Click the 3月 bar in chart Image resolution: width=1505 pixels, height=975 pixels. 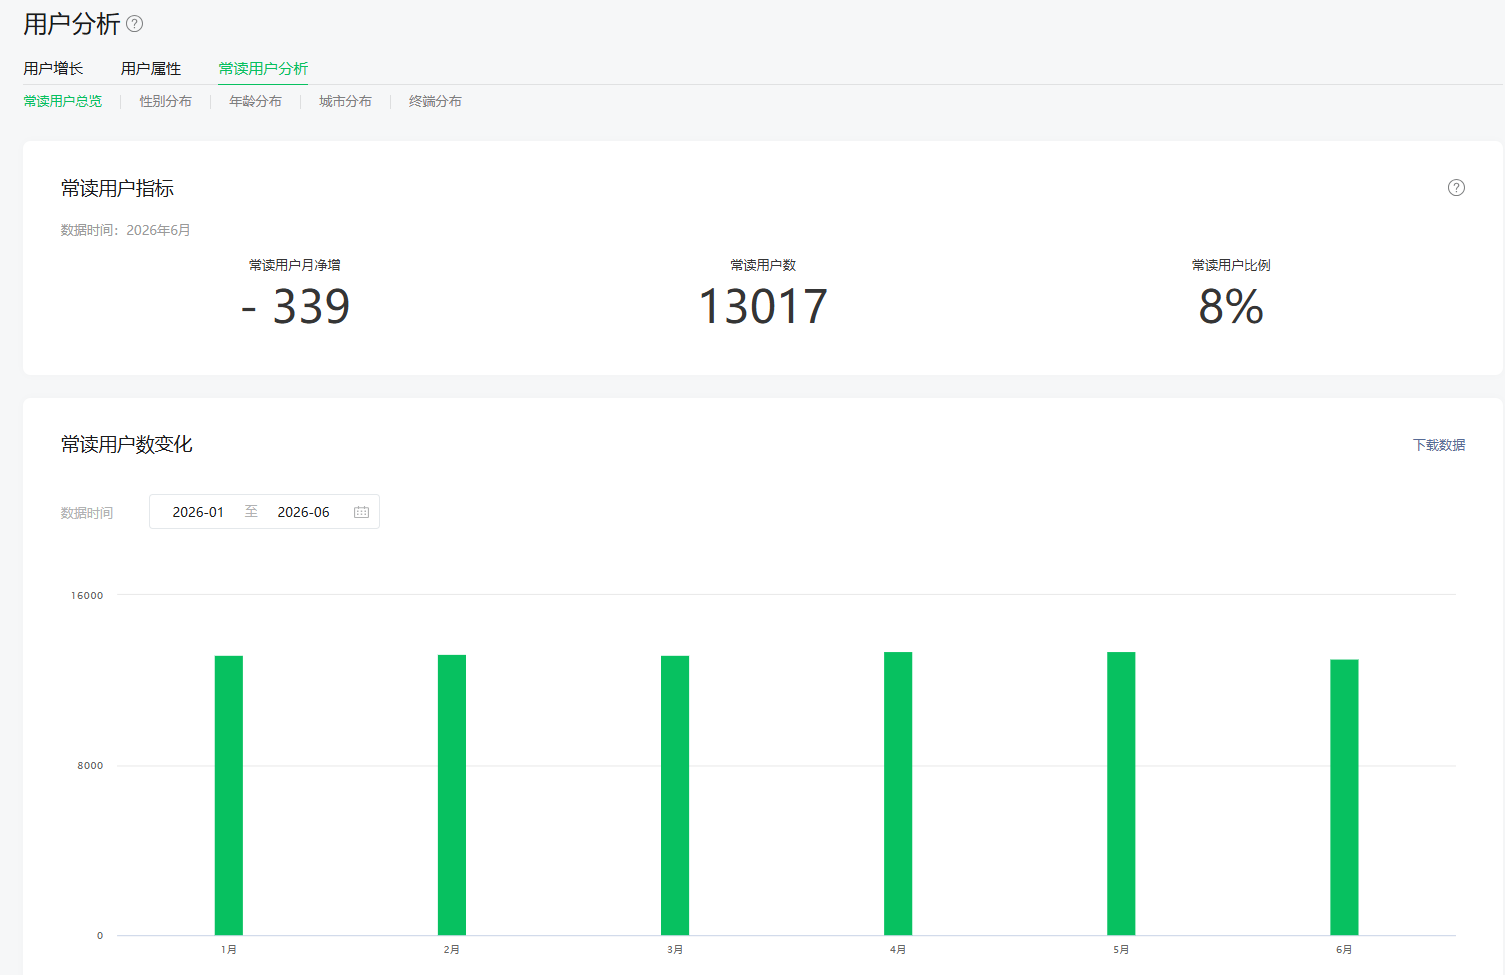tap(675, 795)
